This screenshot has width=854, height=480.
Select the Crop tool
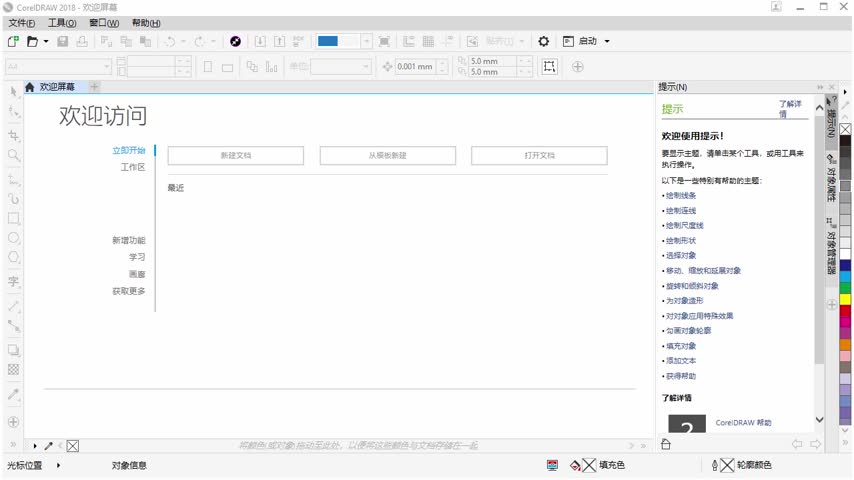pos(14,136)
